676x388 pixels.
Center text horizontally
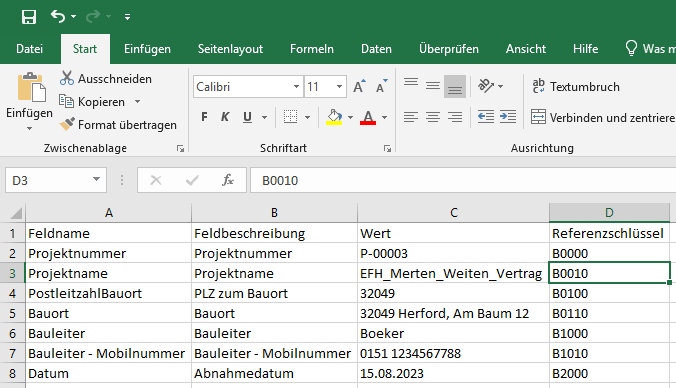click(433, 117)
